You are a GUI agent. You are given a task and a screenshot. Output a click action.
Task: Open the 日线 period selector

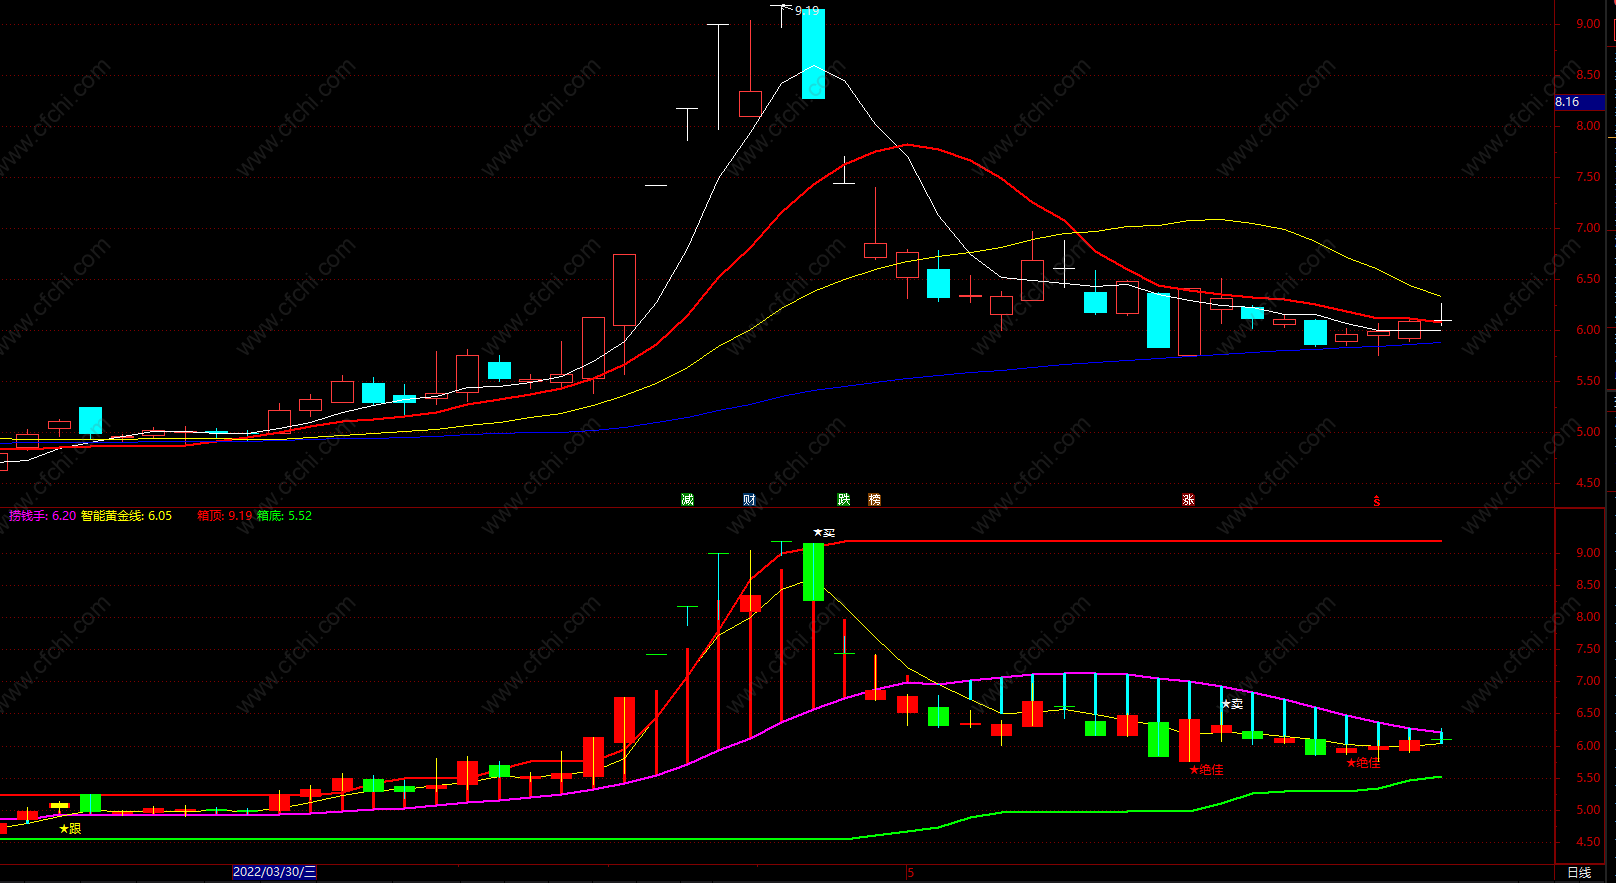pos(1579,873)
